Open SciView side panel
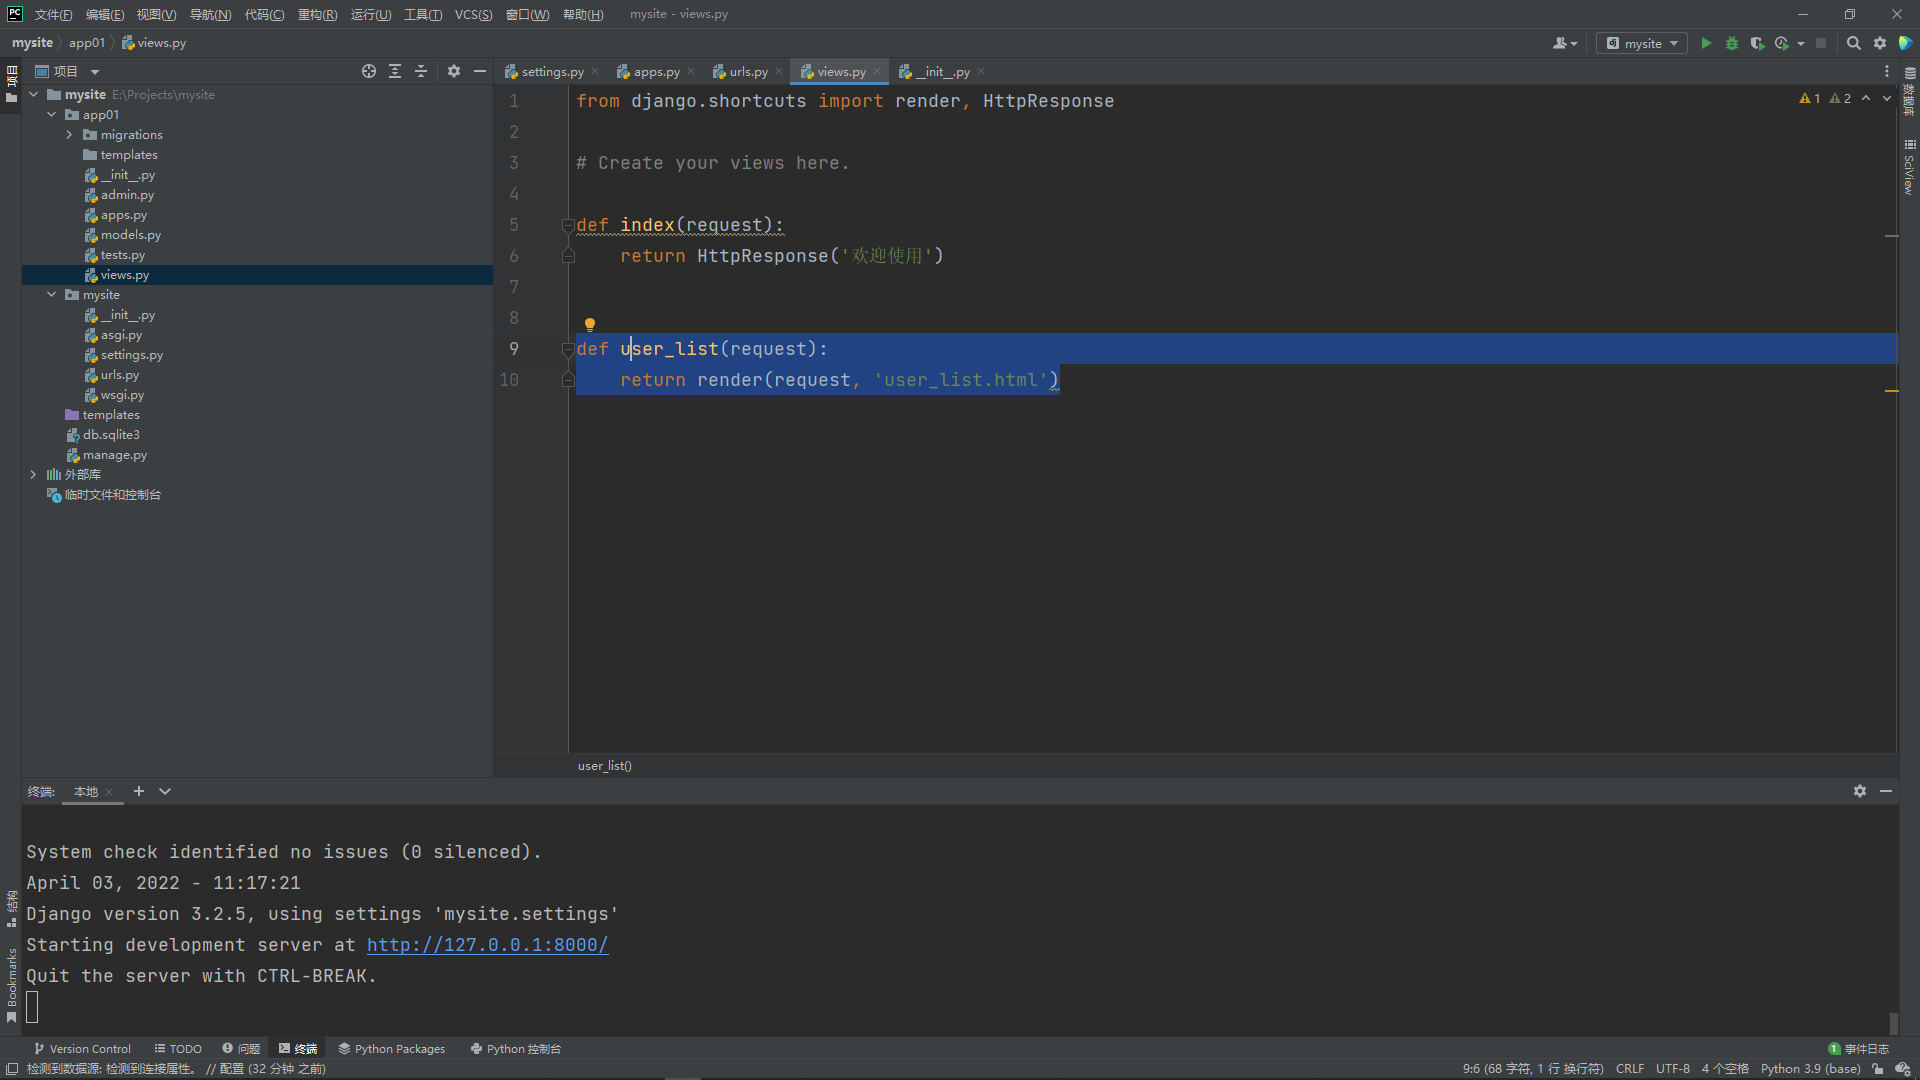This screenshot has width=1920, height=1080. click(x=1909, y=167)
